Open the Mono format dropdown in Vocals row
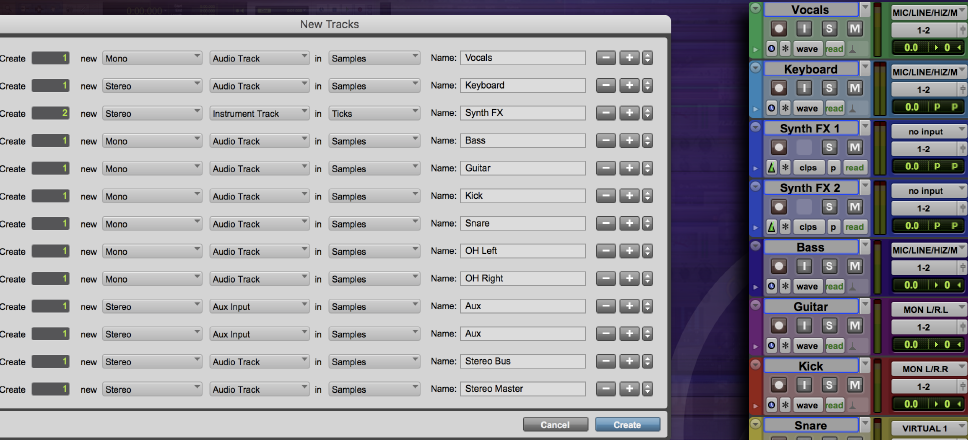 tap(152, 58)
